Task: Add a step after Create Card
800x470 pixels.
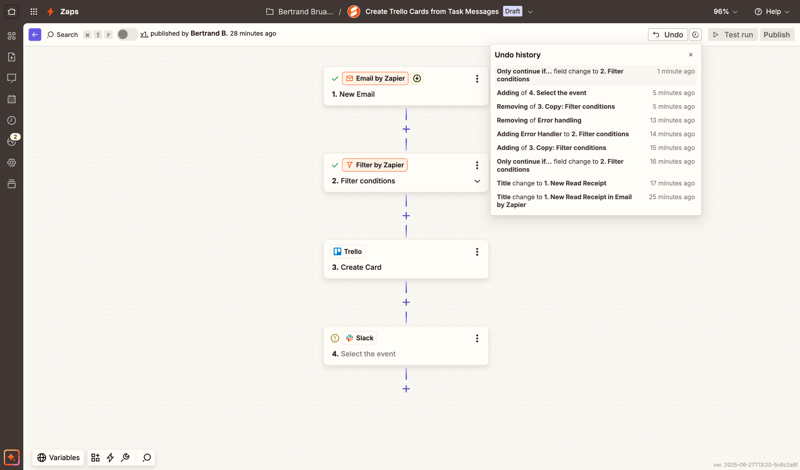Action: pyautogui.click(x=406, y=302)
